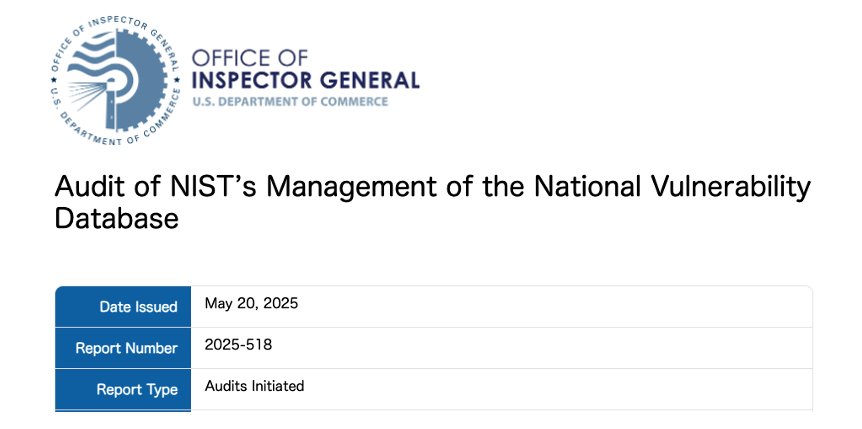Click the "May 20, 2025" date value
Viewport: 862px width, 429px height.
pos(251,303)
